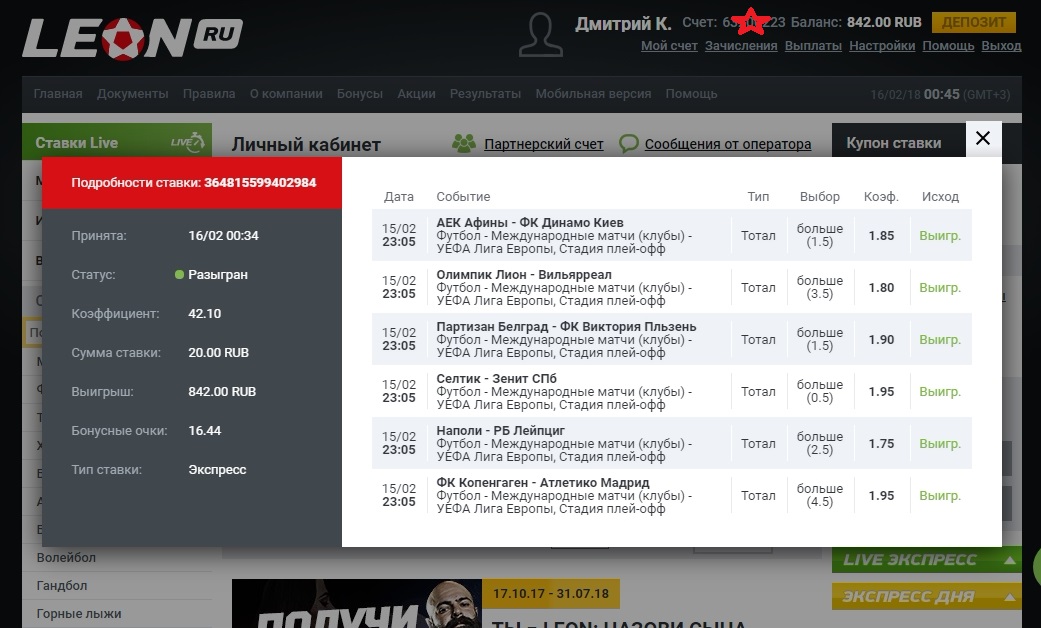Image resolution: width=1041 pixels, height=628 pixels.
Task: Open Мобильная версия in the navigation bar
Action: point(594,94)
